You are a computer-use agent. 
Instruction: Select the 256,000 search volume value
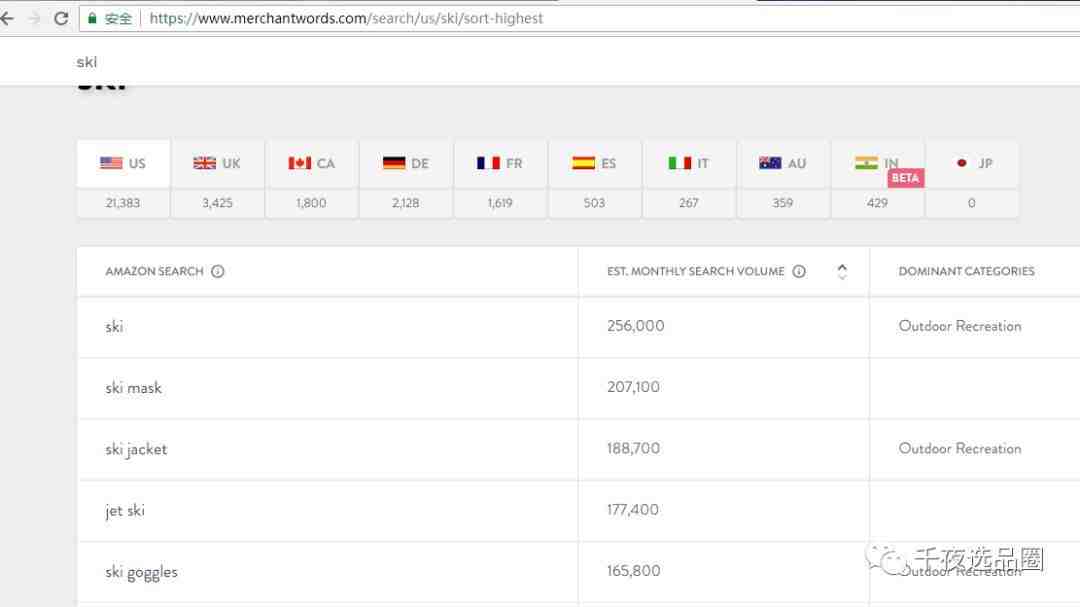point(636,326)
